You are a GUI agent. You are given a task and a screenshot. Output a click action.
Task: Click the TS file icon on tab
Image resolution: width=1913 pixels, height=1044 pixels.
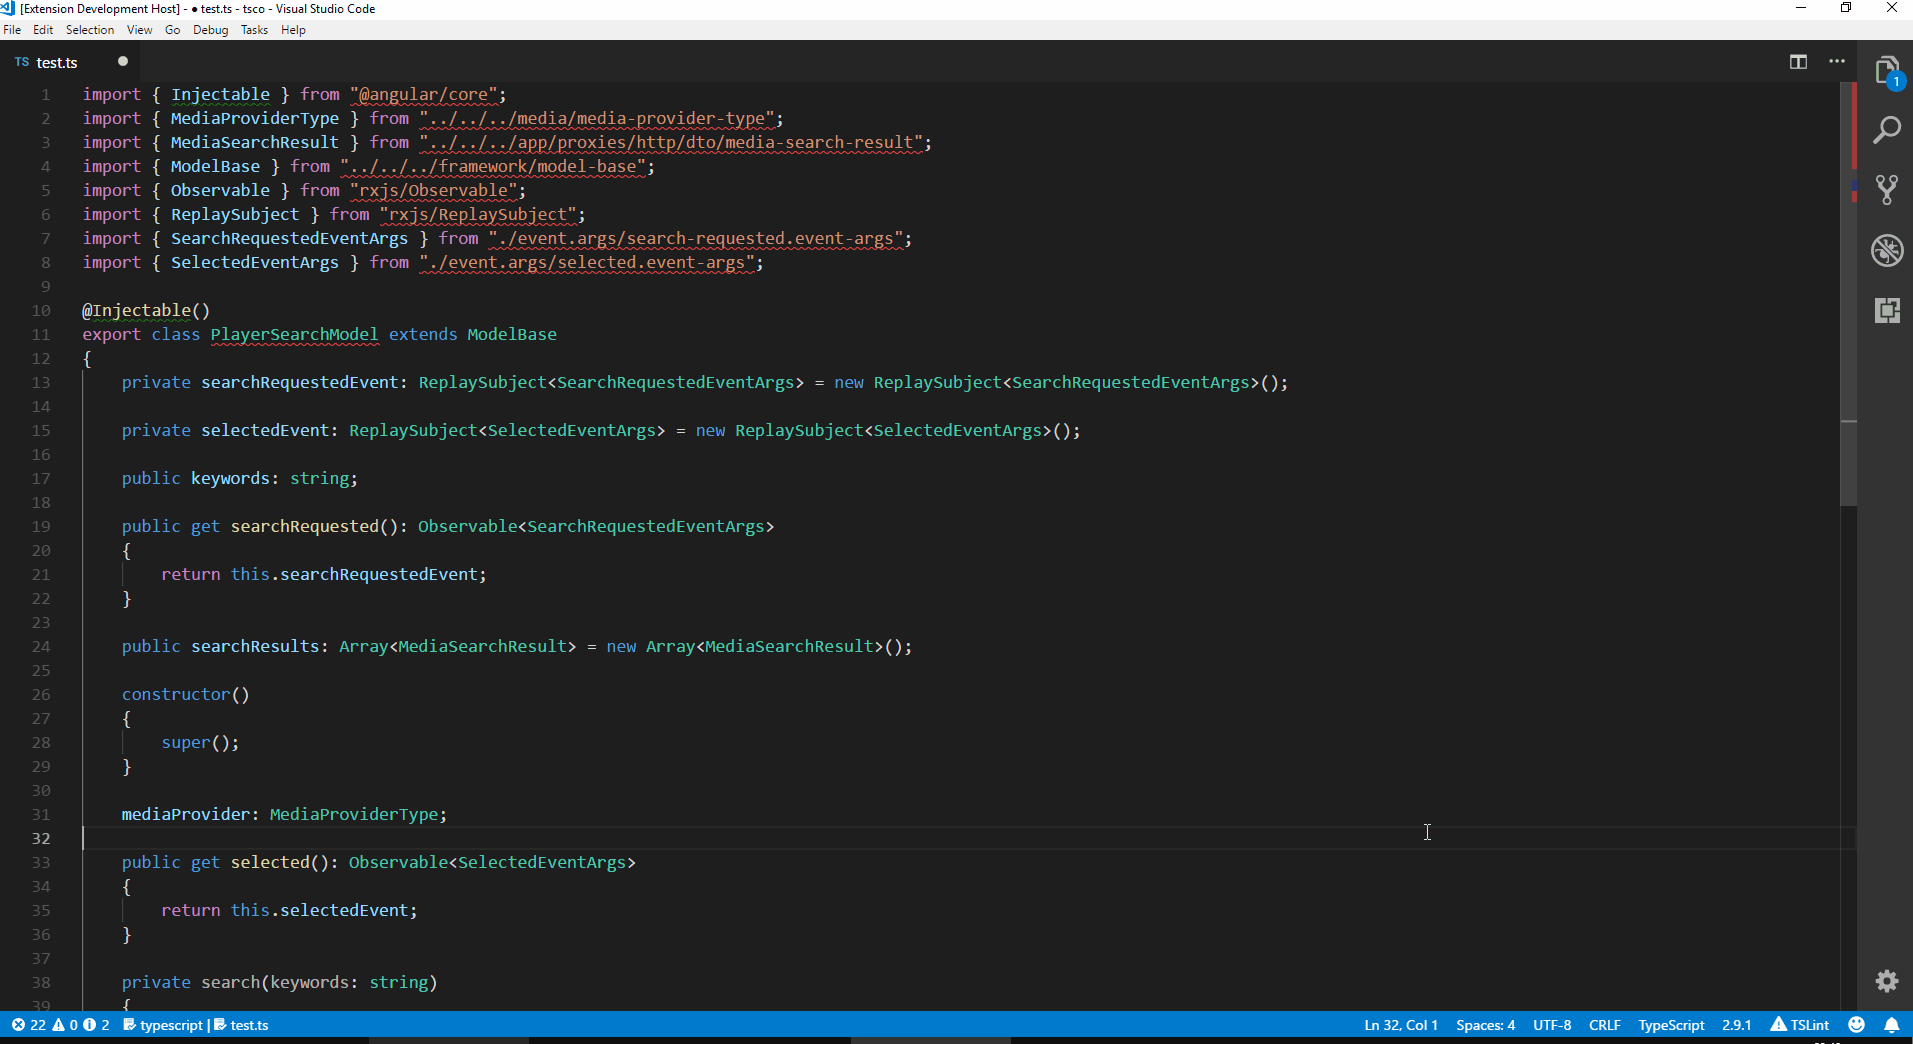coord(22,62)
